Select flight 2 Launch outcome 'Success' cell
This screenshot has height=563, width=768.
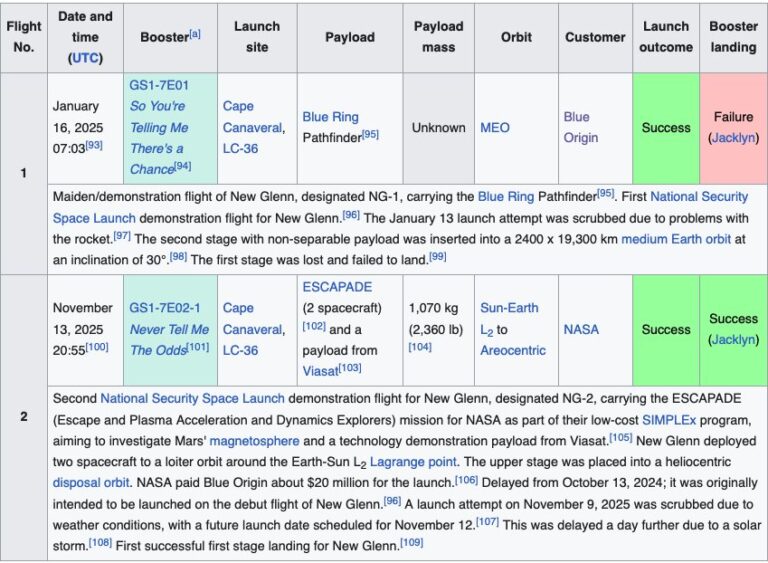[x=666, y=330]
